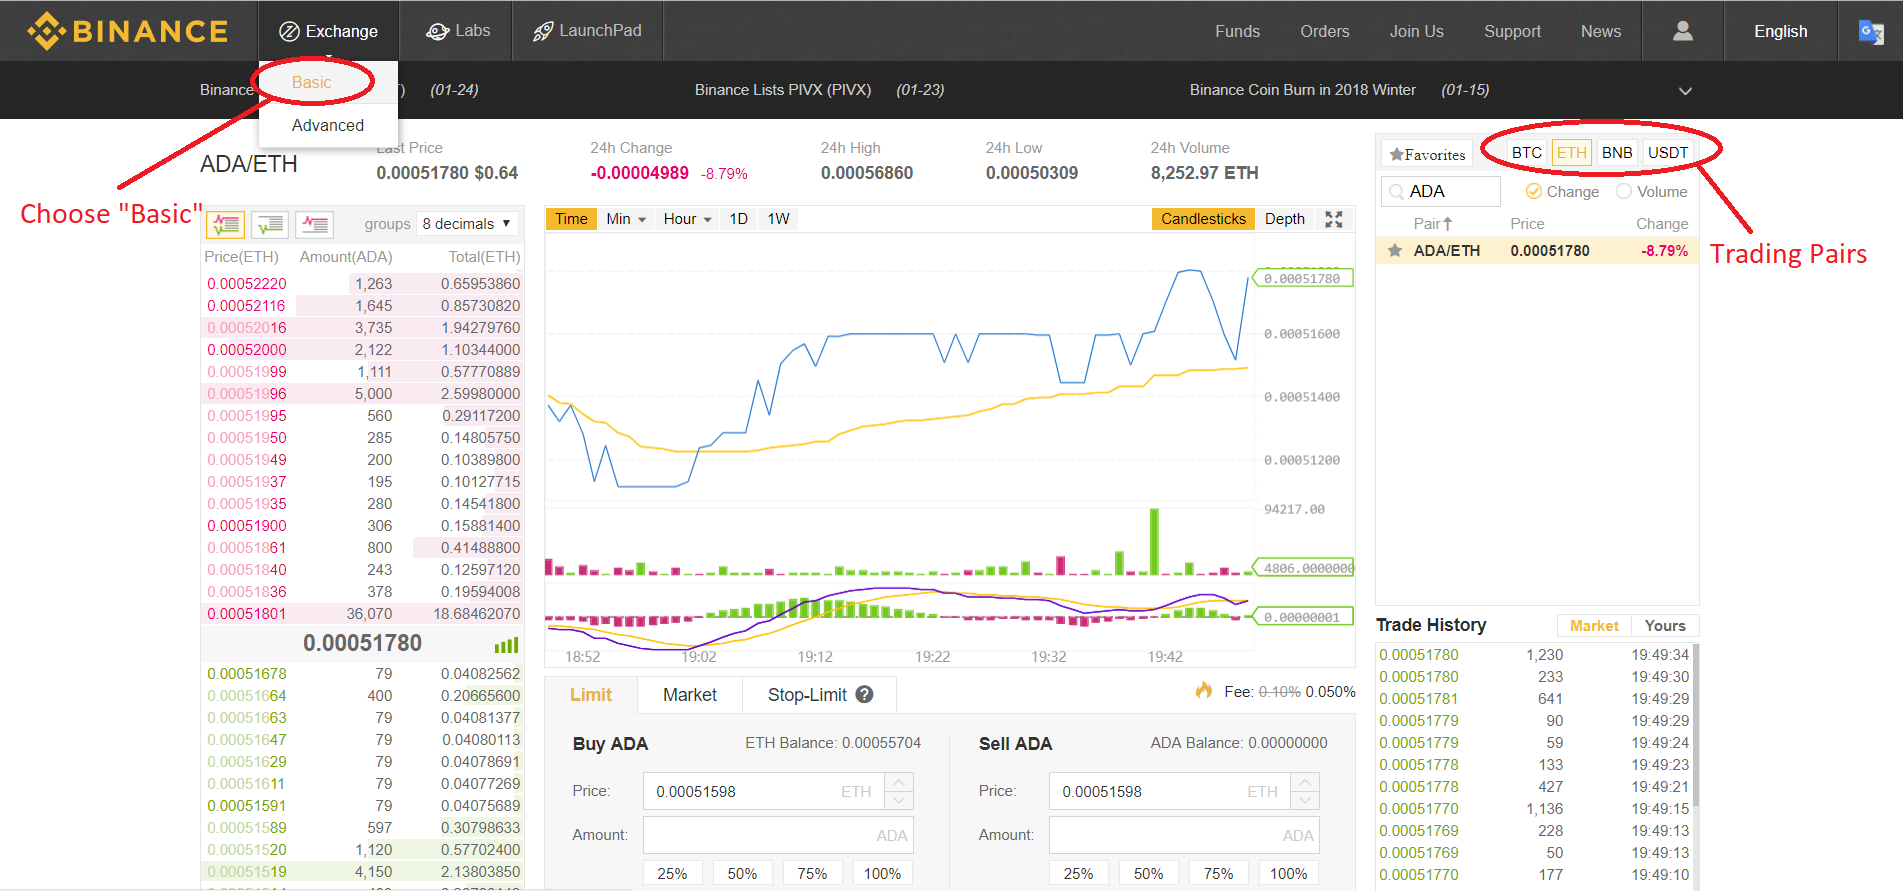The width and height of the screenshot is (1903, 891).
Task: Open the Min interval dropdown
Action: tap(626, 219)
